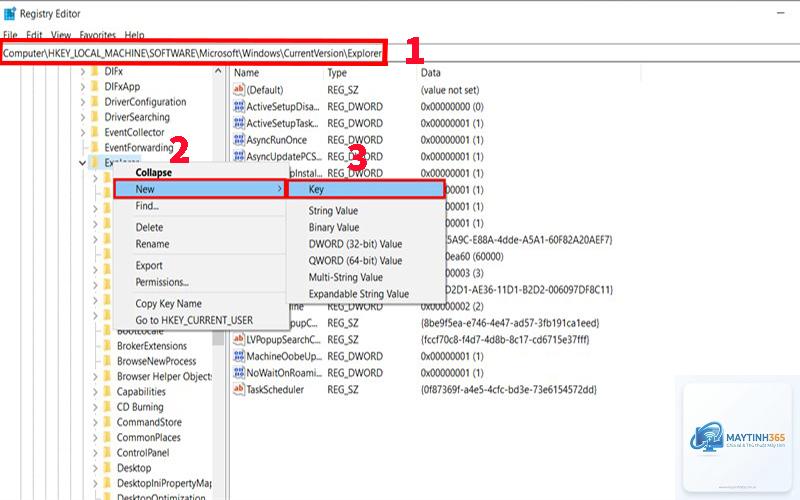Choose Expandable String Value
Image resolution: width=800 pixels, height=500 pixels.
pyautogui.click(x=366, y=294)
